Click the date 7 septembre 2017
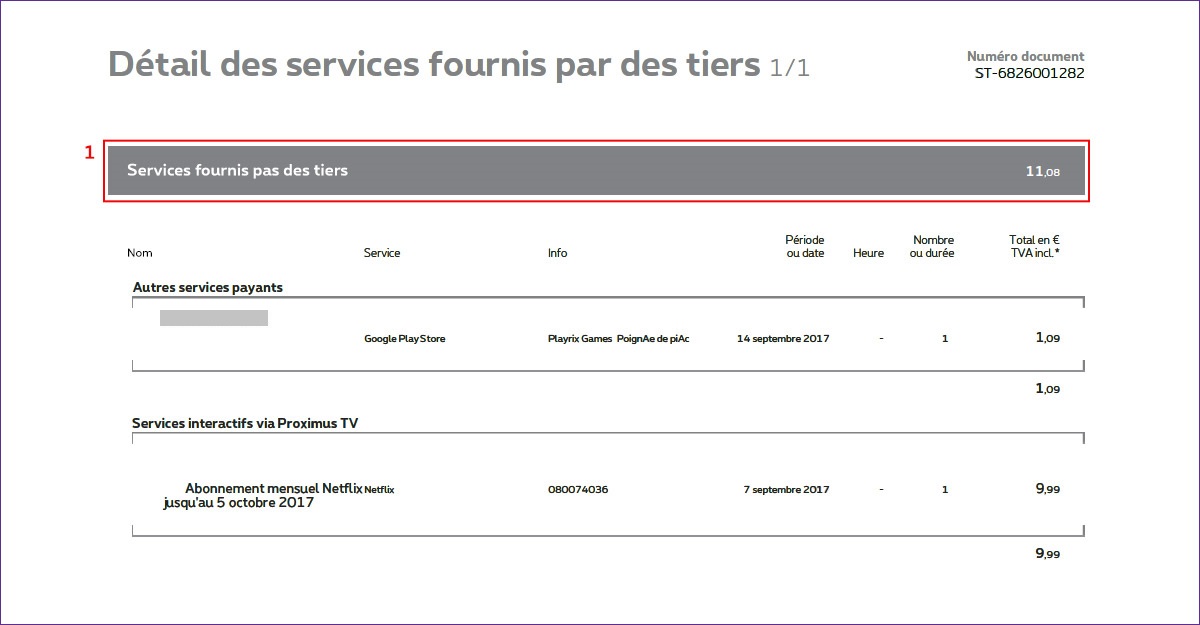 (786, 490)
